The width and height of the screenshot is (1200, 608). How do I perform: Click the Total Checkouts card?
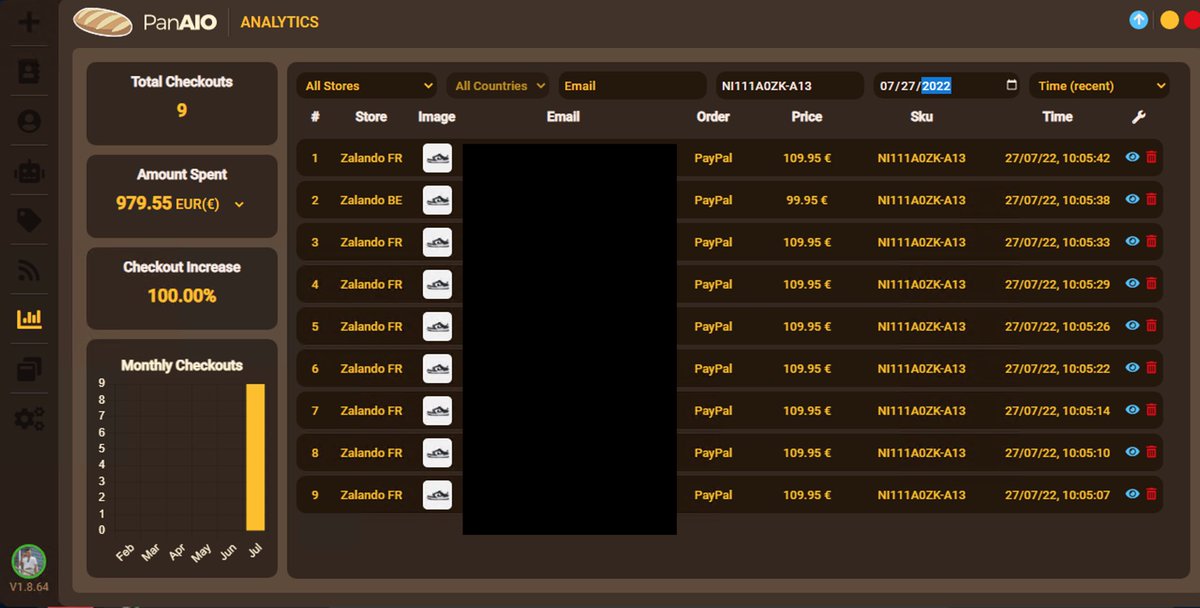tap(182, 104)
